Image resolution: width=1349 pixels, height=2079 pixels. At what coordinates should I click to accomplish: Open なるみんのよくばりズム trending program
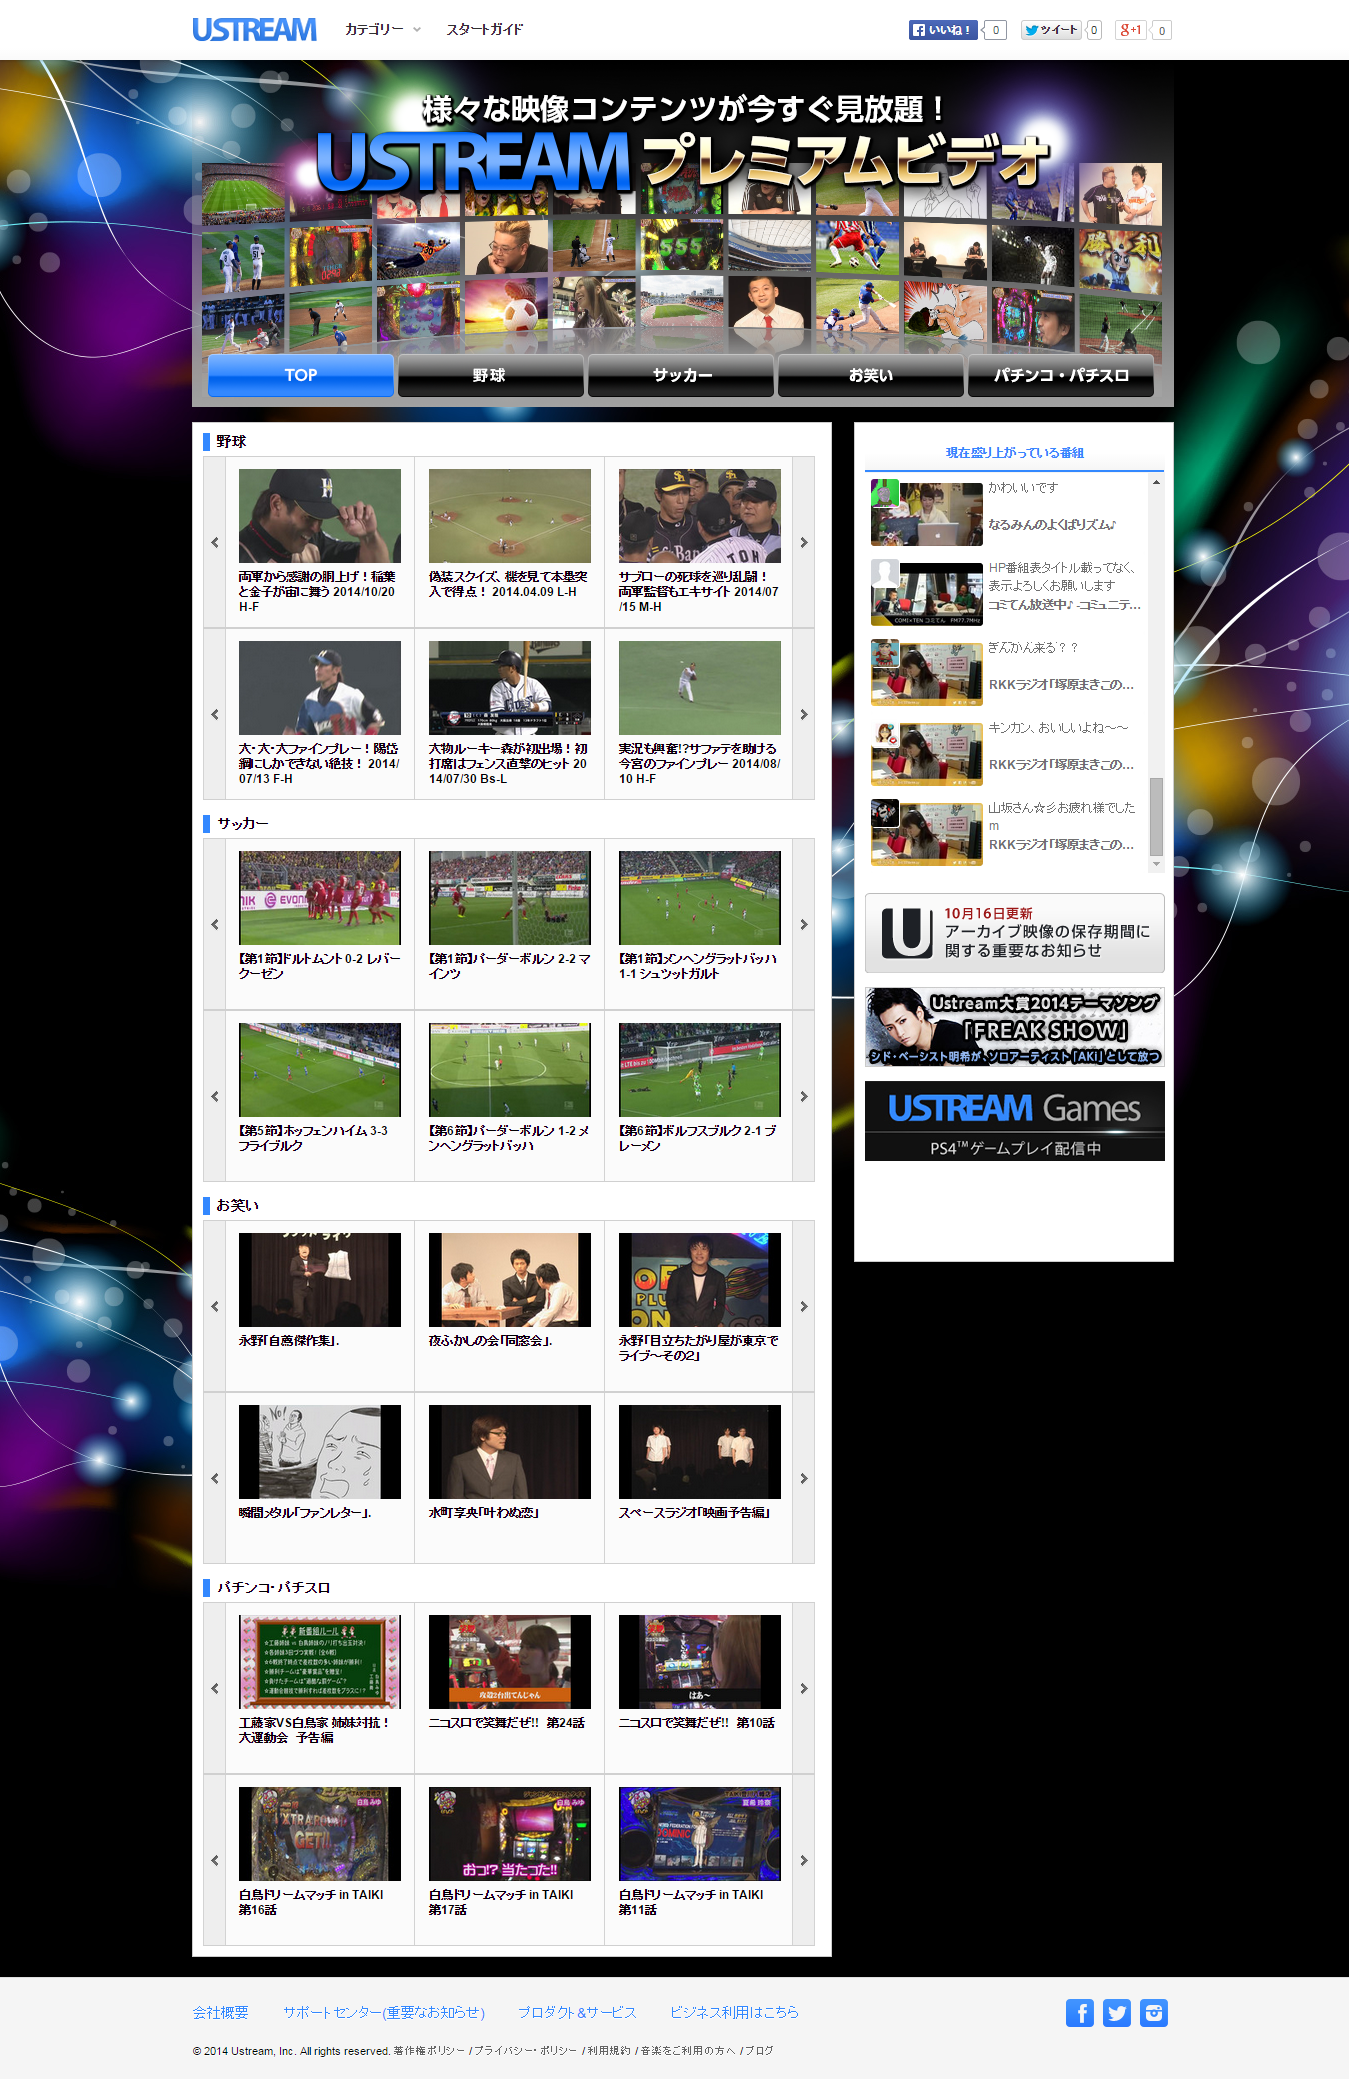(1052, 524)
